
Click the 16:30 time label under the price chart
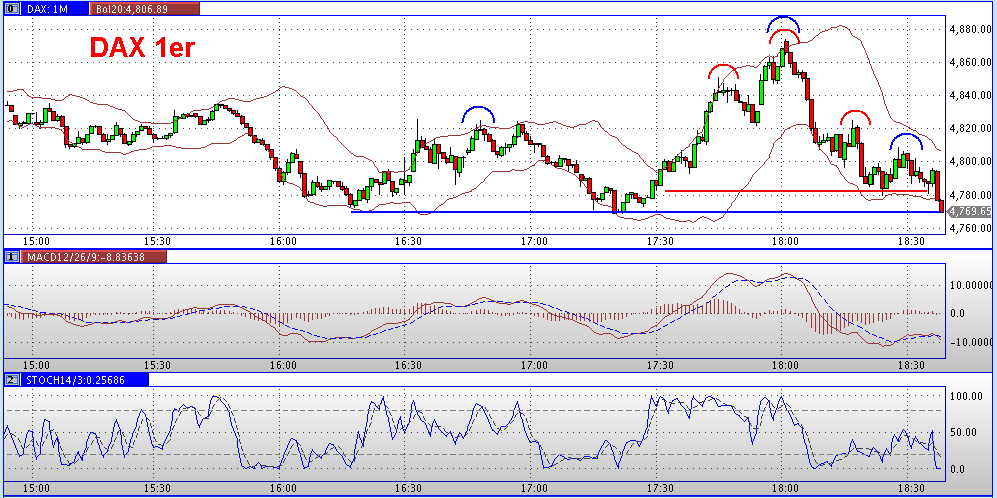click(408, 241)
